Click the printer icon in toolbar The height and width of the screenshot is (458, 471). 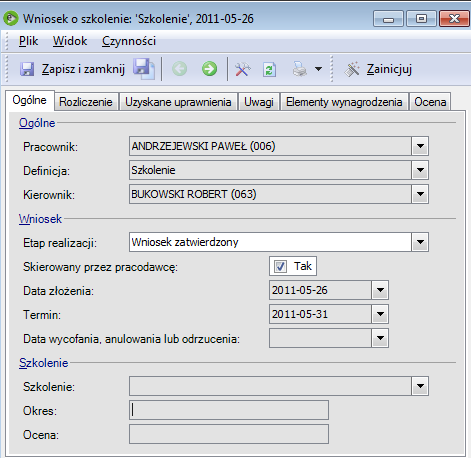[x=300, y=69]
